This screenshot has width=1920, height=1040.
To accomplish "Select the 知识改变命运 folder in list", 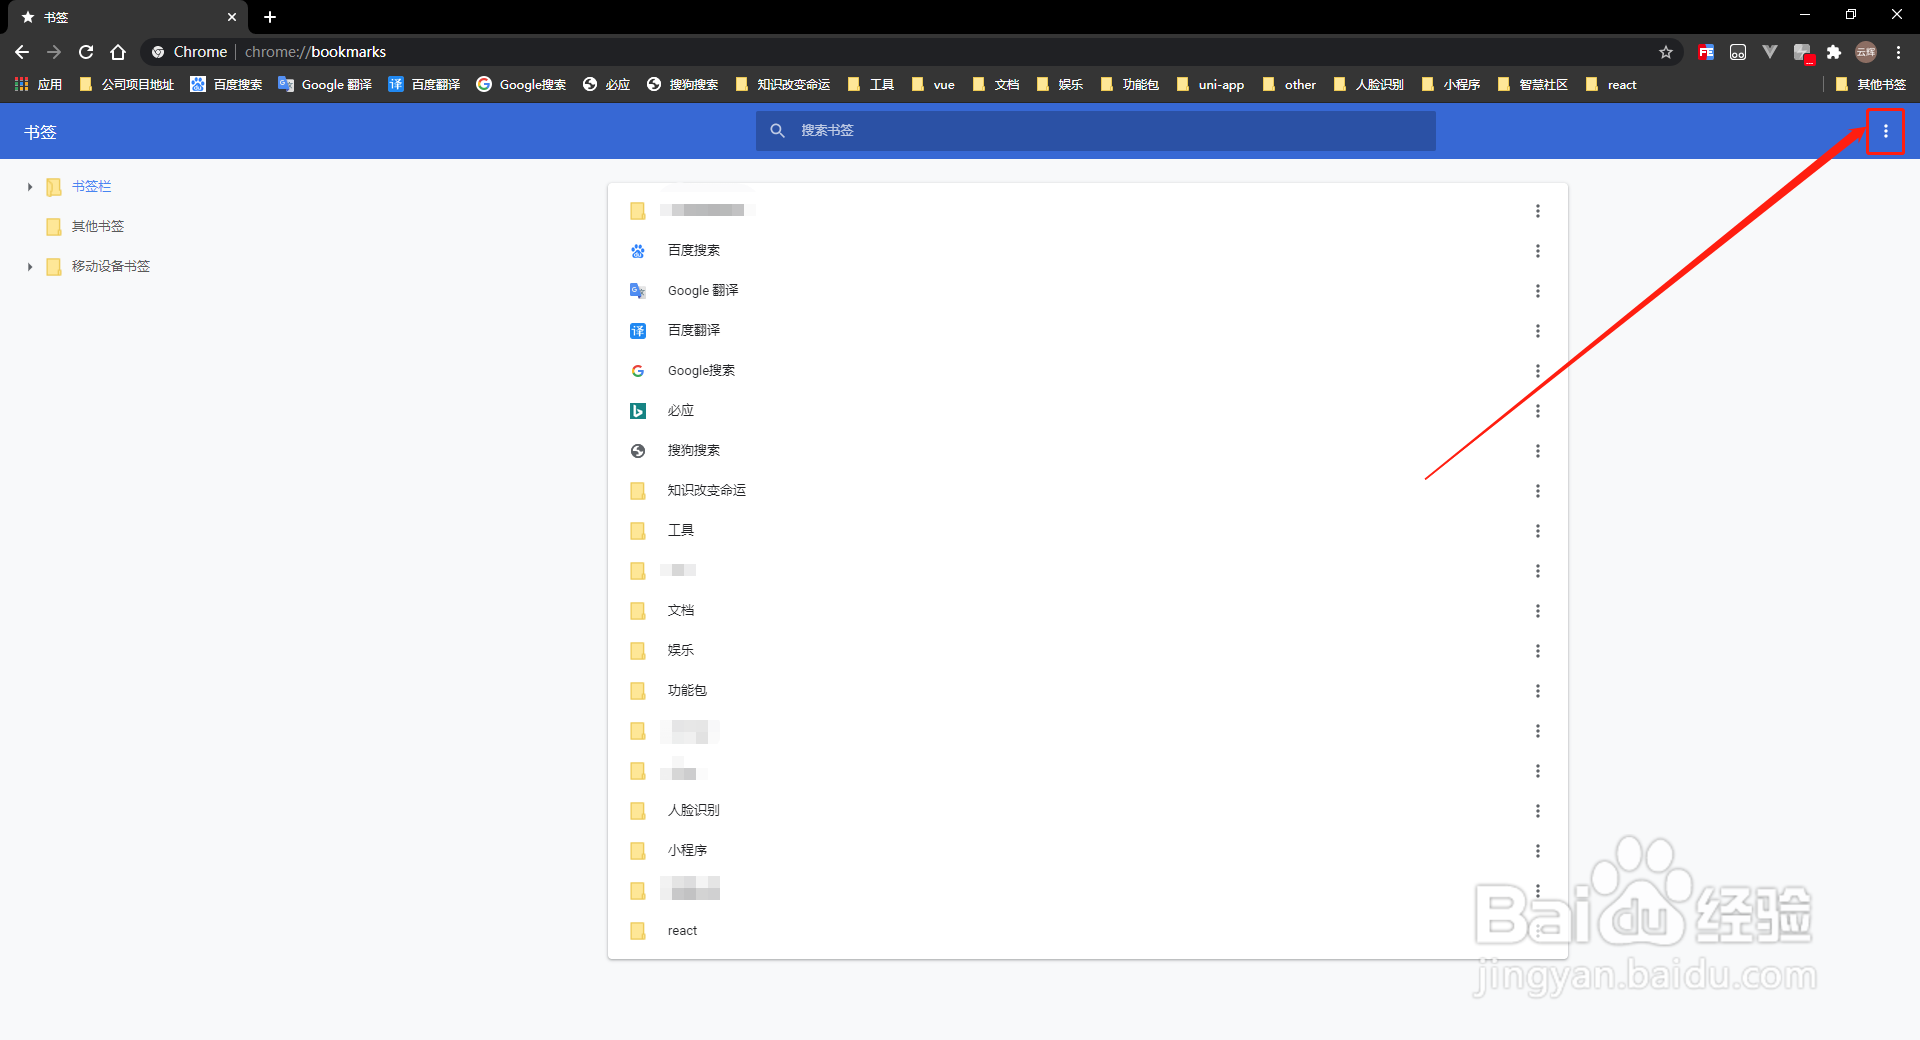I will click(1087, 491).
